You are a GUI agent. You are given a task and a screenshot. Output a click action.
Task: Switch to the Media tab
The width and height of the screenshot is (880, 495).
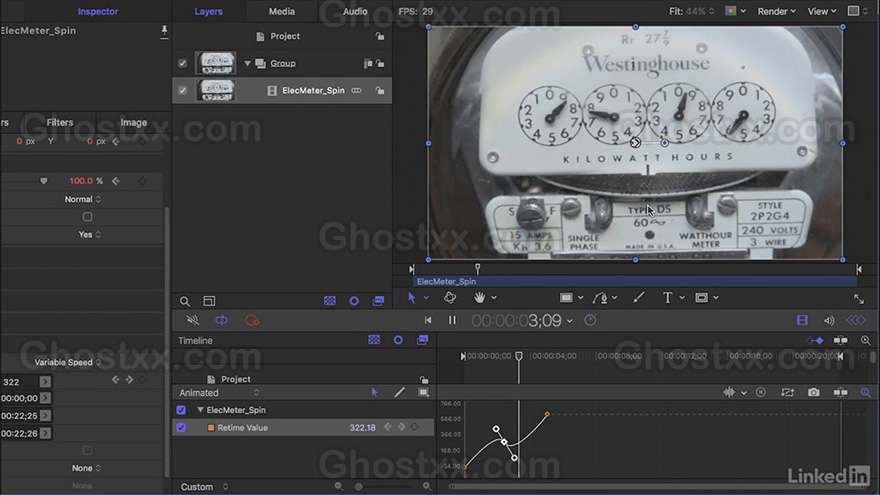(x=282, y=11)
